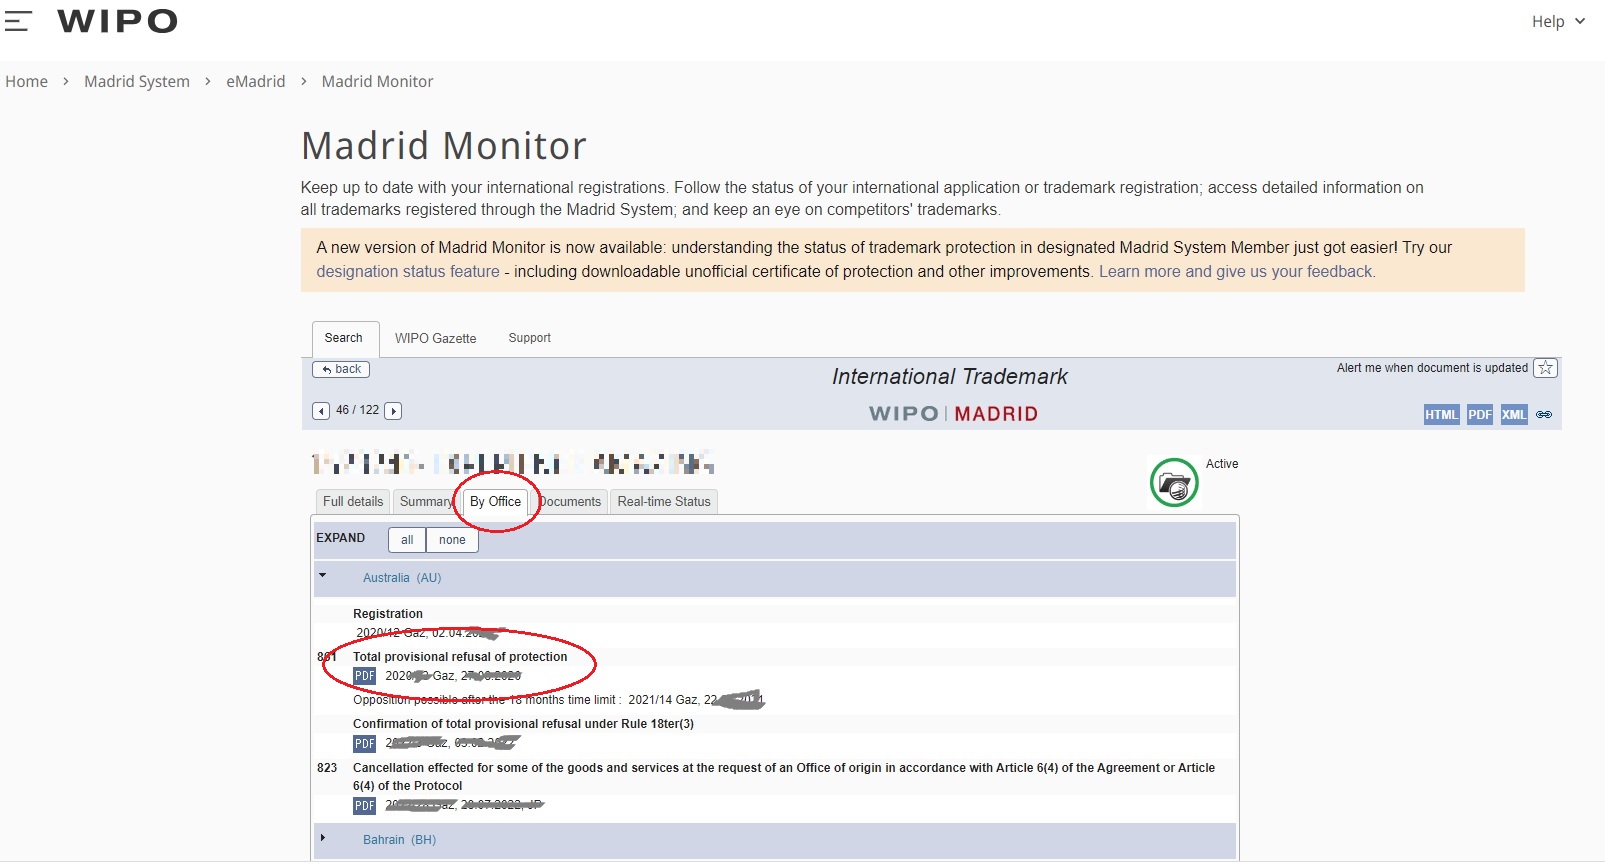Go to next record arrow
Screen dimensions: 1605x864
point(393,411)
